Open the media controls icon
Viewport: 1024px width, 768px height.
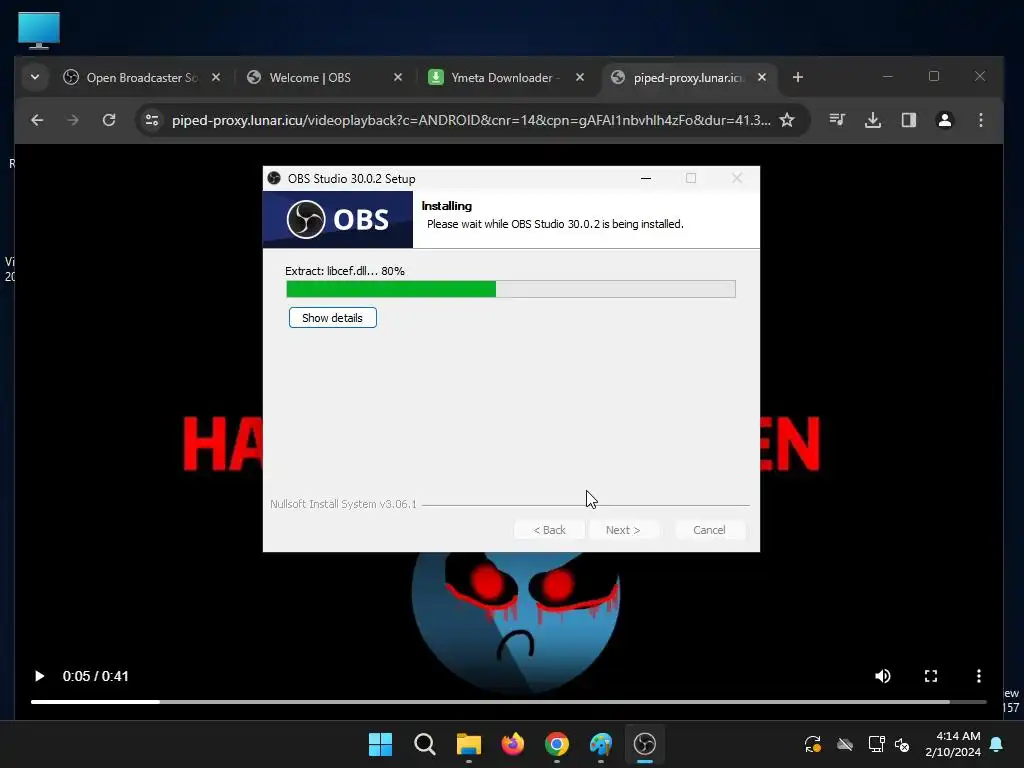pos(837,120)
